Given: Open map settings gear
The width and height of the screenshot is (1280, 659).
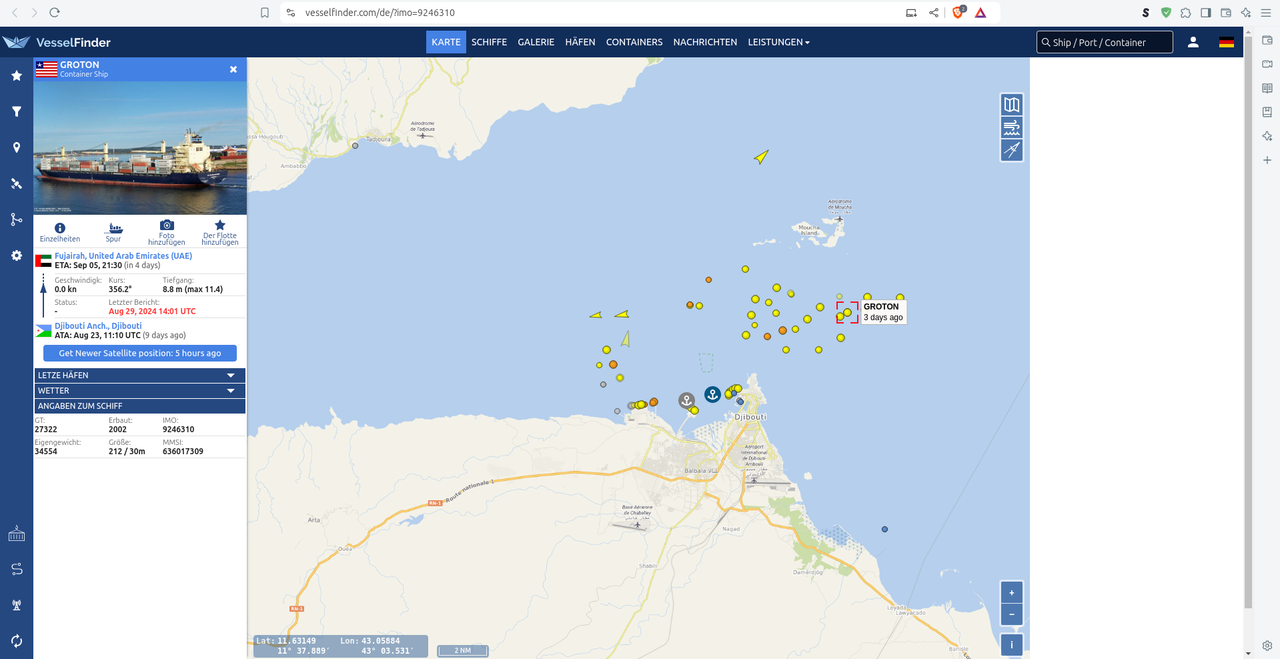Looking at the screenshot, I should 16,256.
